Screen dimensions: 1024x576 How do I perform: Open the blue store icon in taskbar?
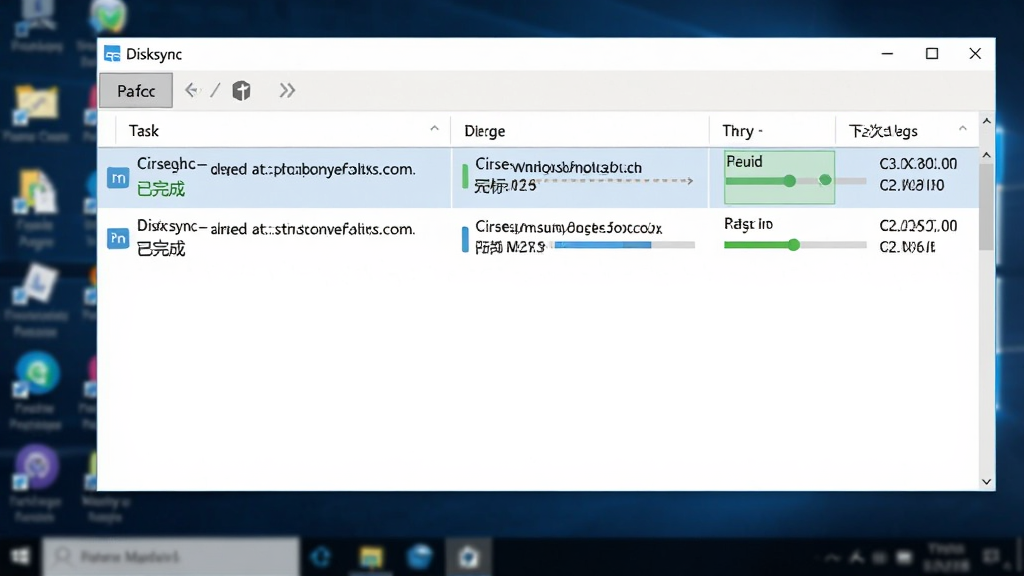(x=420, y=557)
